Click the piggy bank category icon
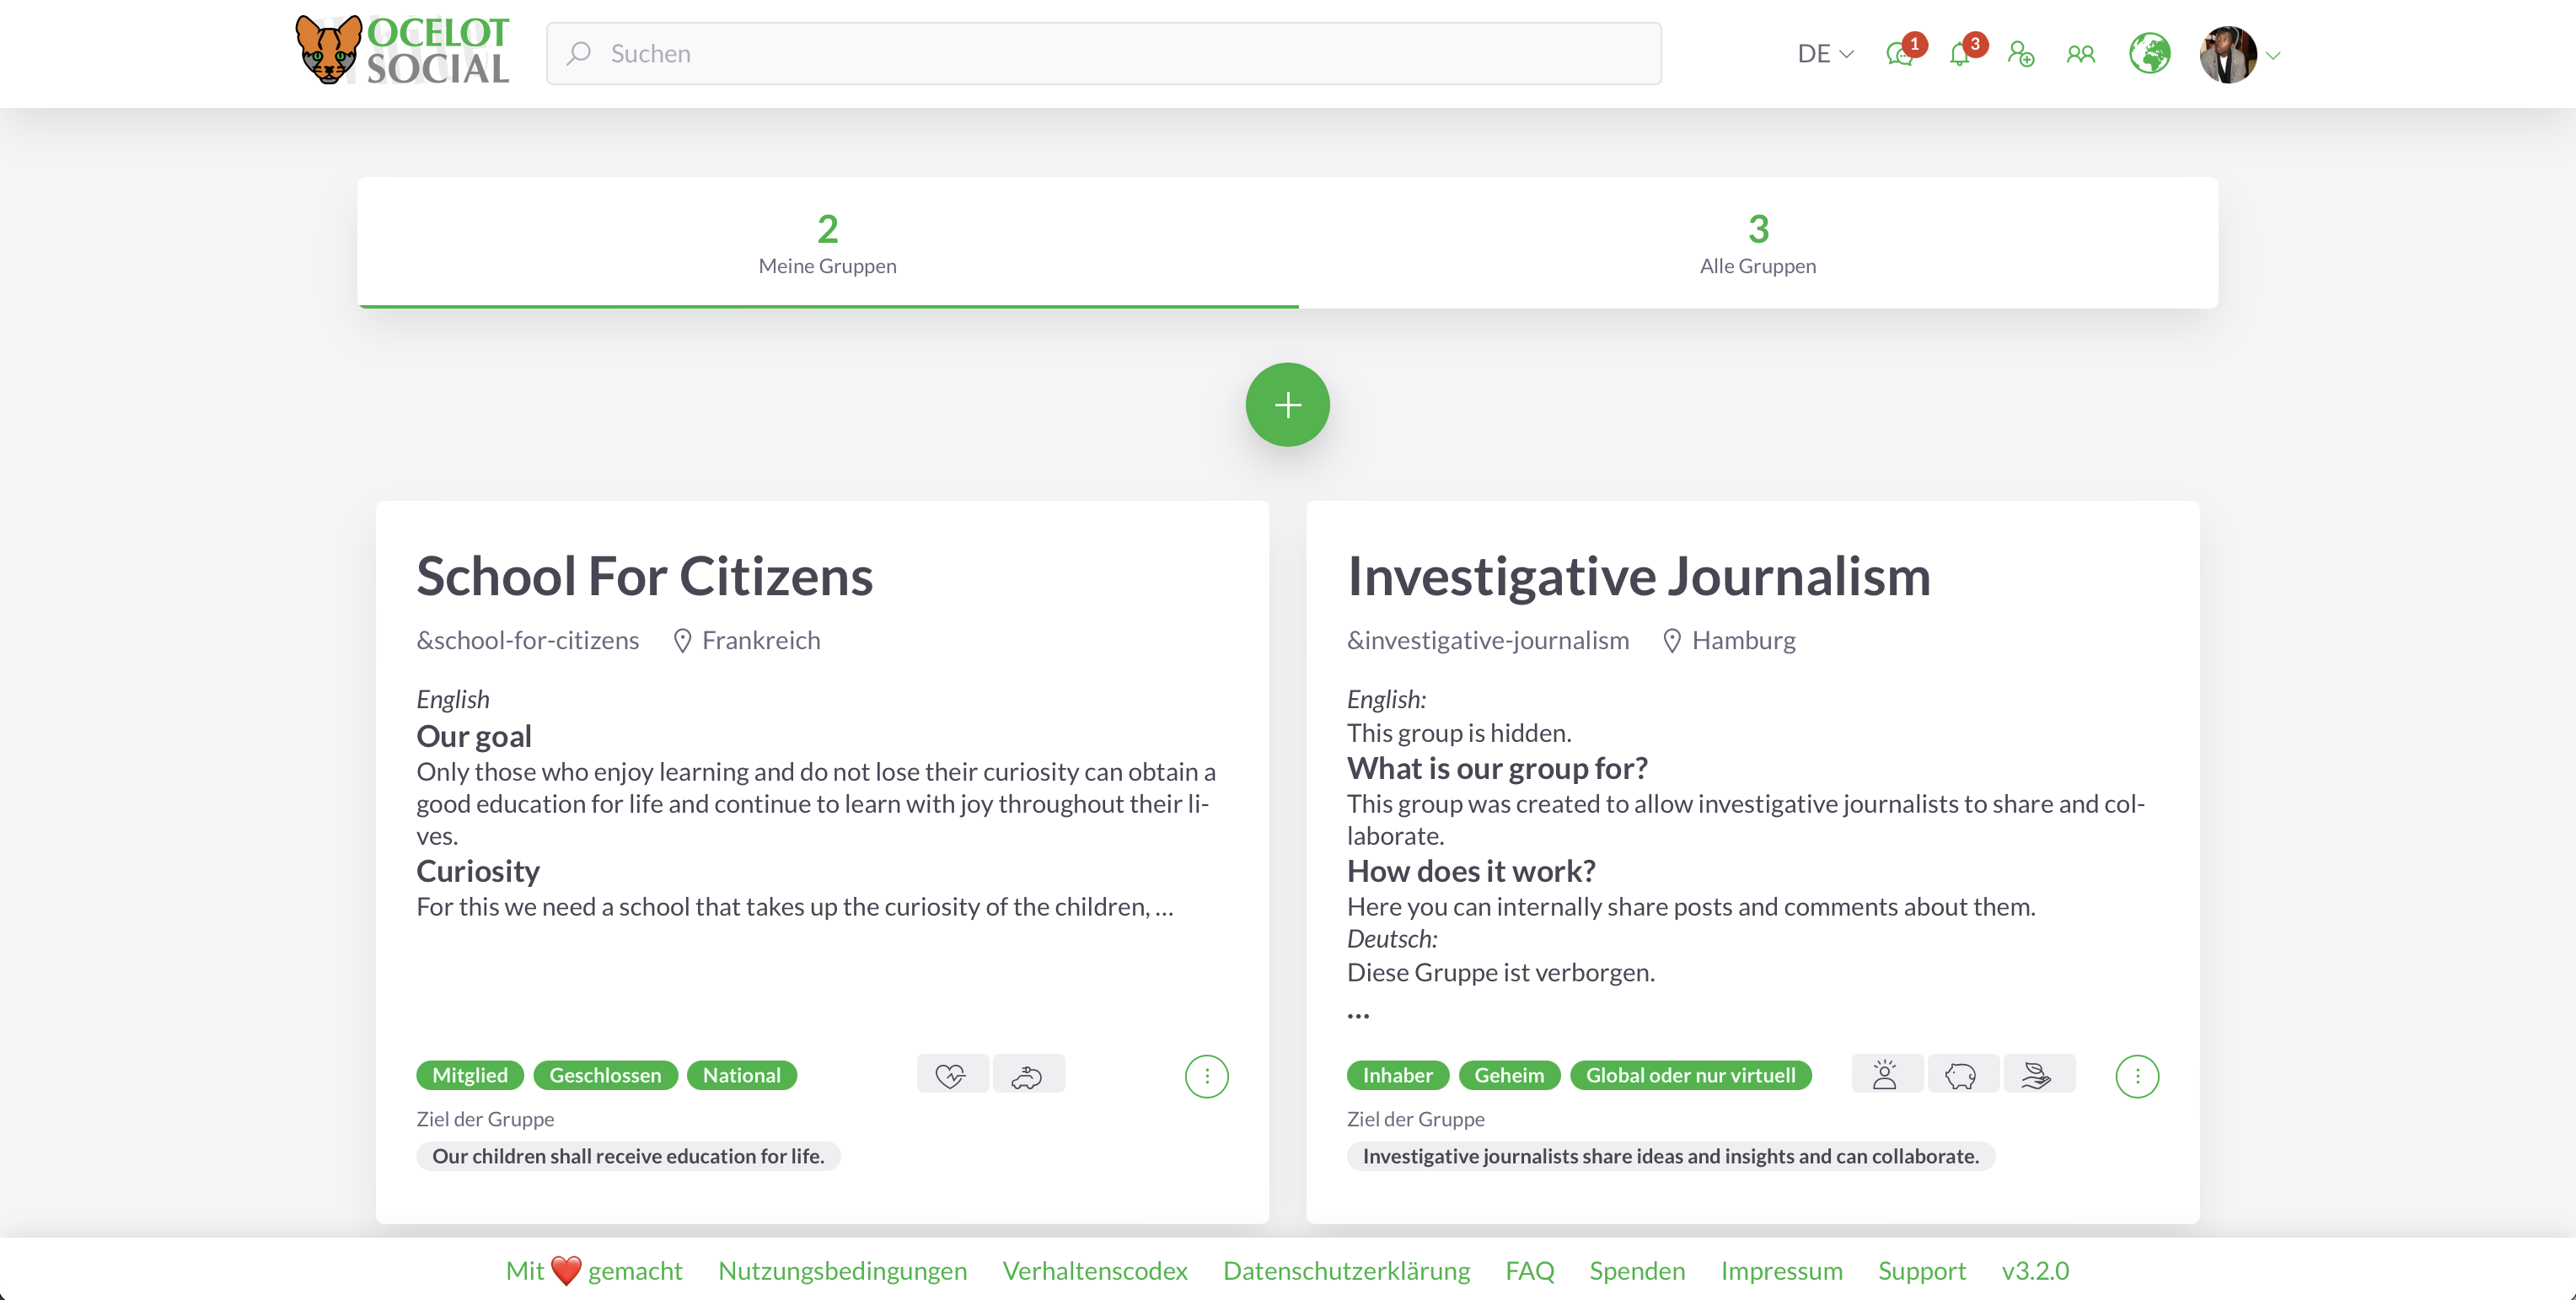 [1961, 1075]
